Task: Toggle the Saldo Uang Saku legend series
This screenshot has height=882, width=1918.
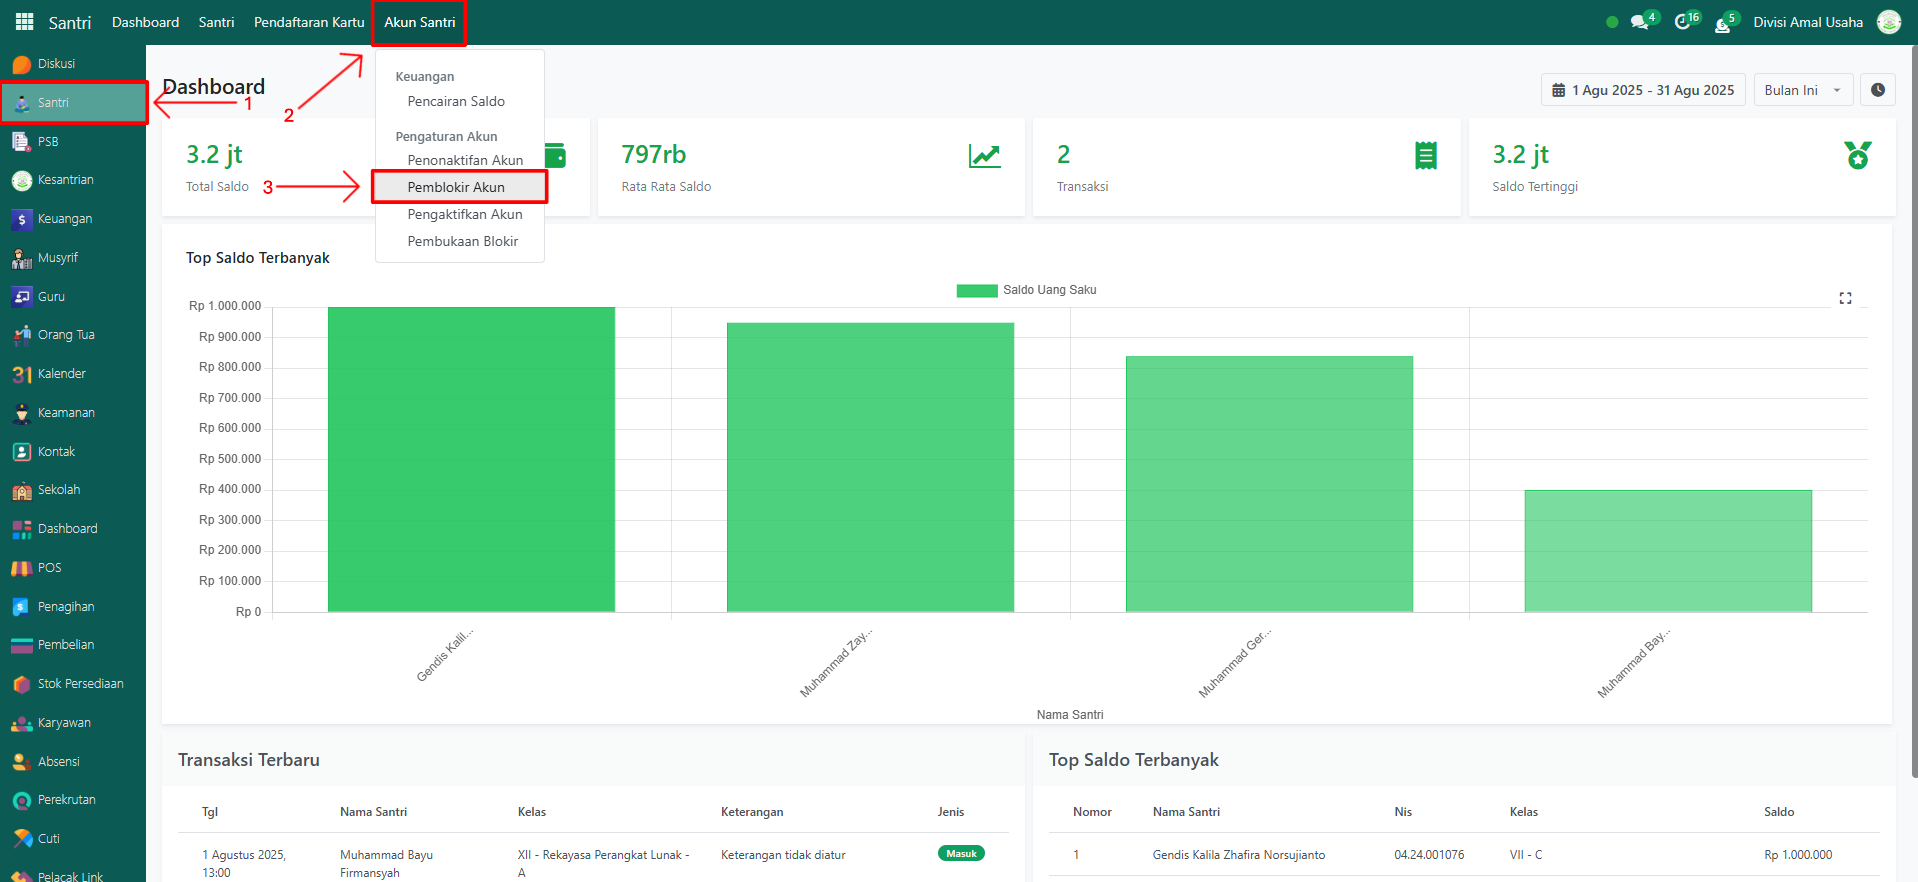Action: click(1026, 290)
